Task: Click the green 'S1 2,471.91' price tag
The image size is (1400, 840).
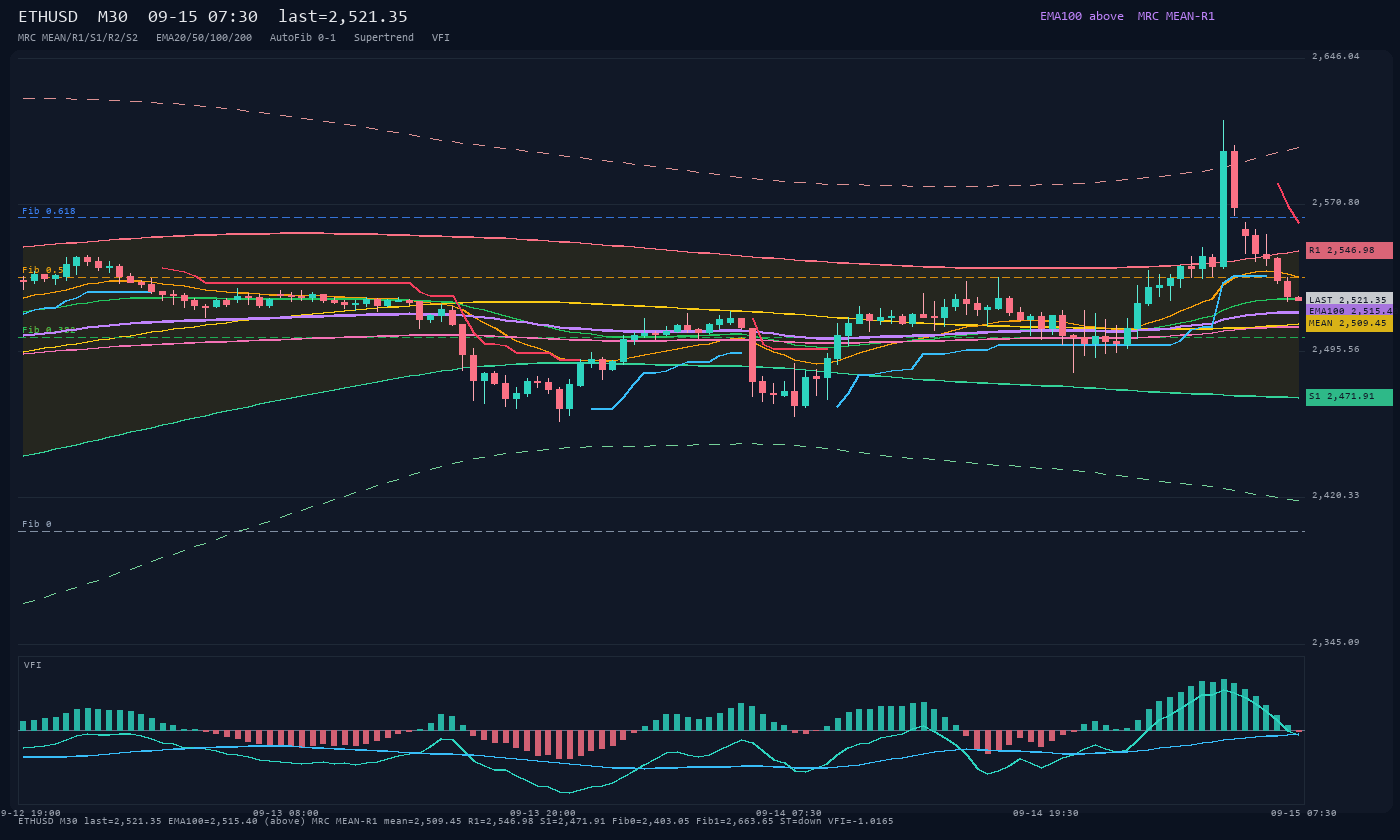Action: click(1349, 397)
